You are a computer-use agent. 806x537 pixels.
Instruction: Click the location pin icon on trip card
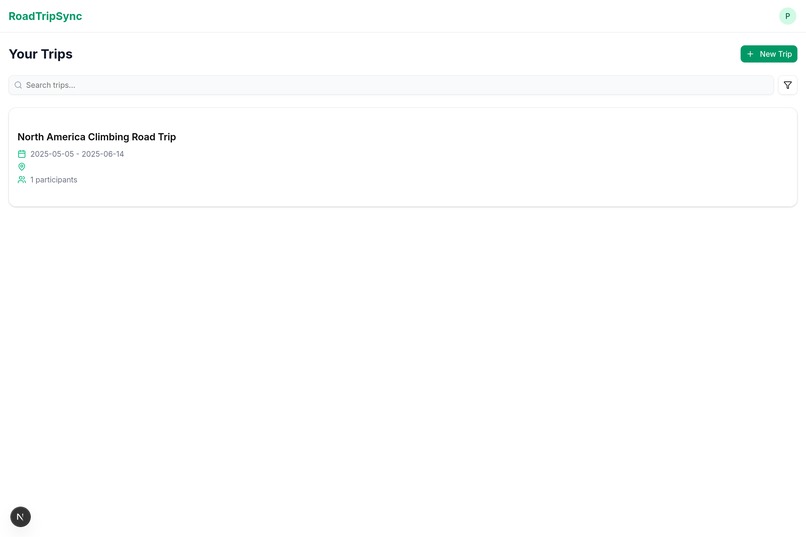coord(22,166)
